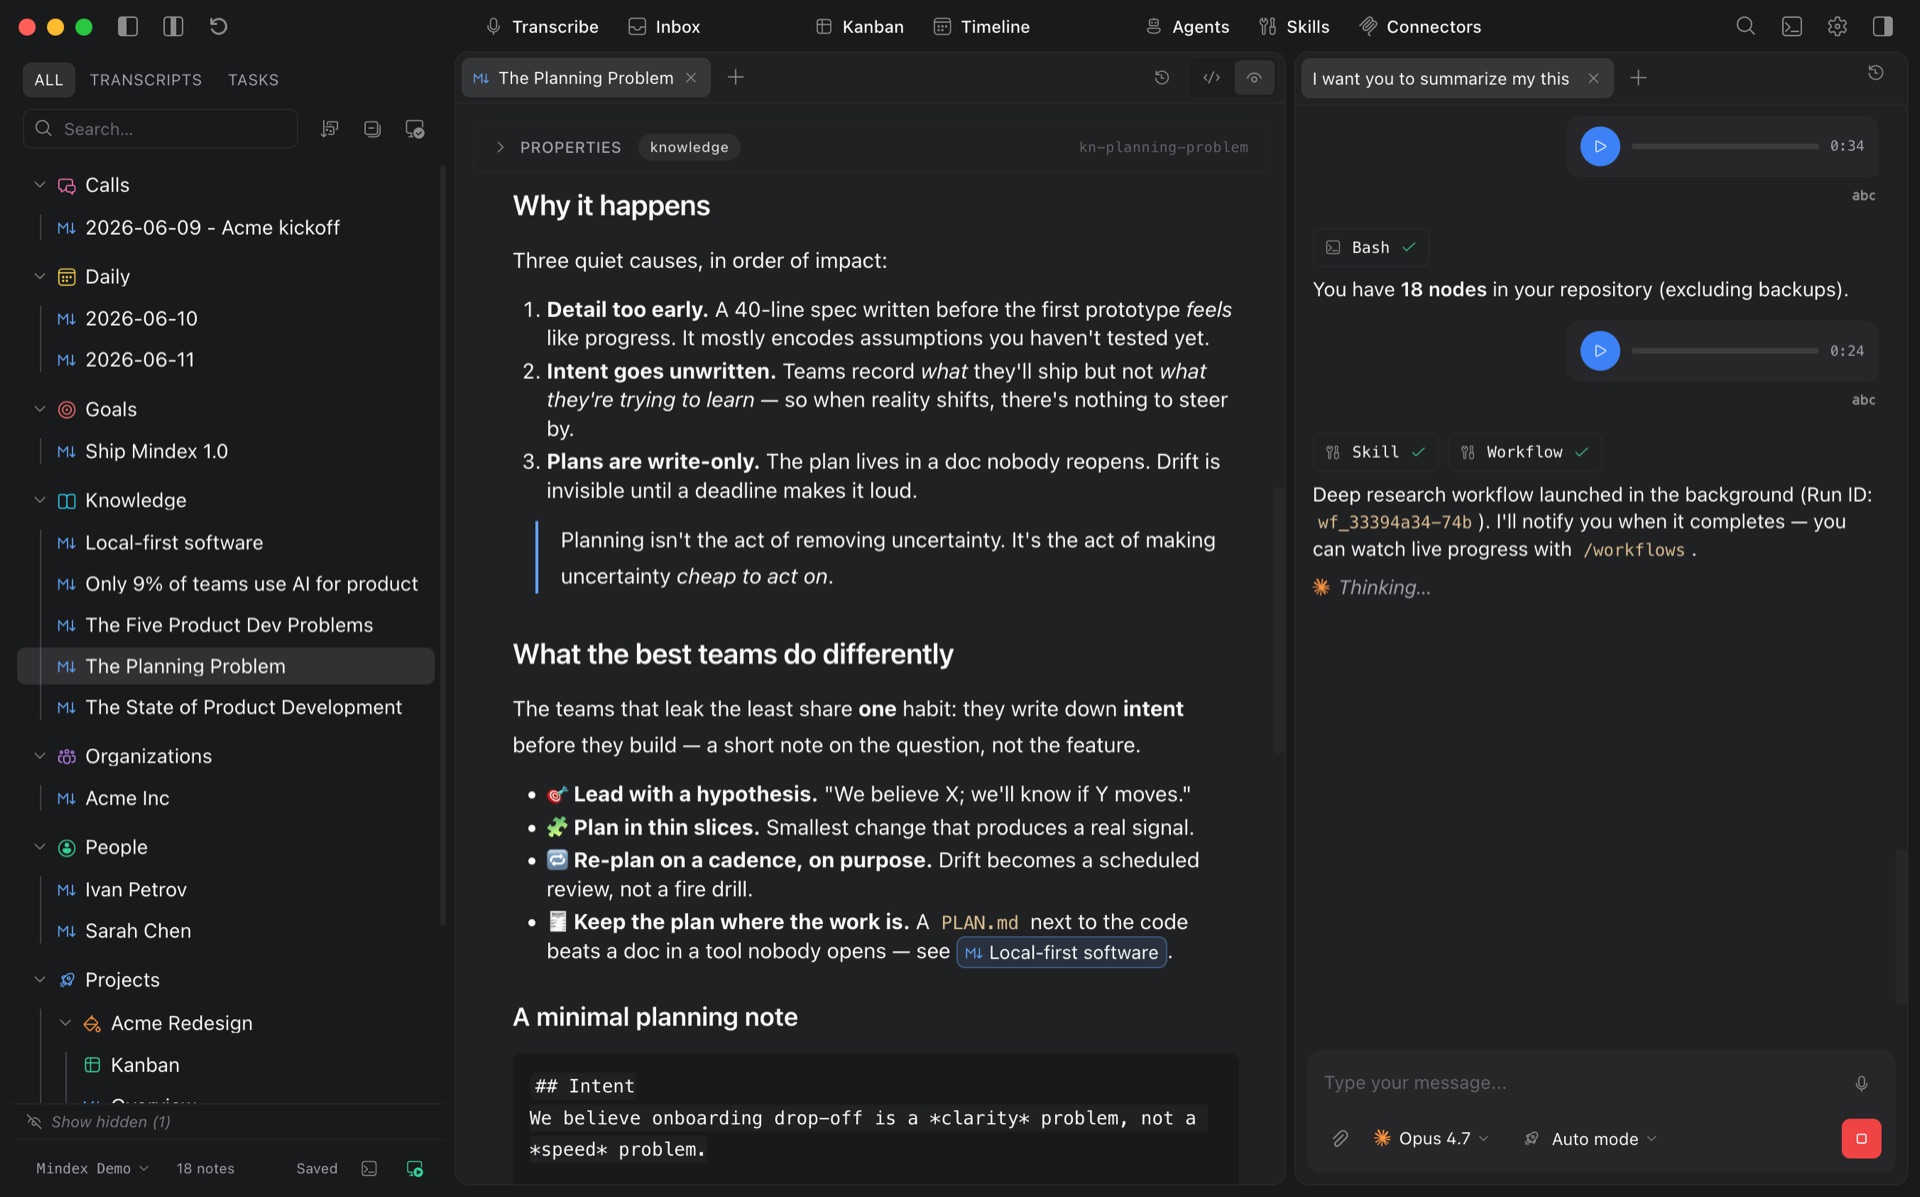Screen dimensions: 1920x1197
Task: Add a new chat tab
Action: (x=1638, y=79)
